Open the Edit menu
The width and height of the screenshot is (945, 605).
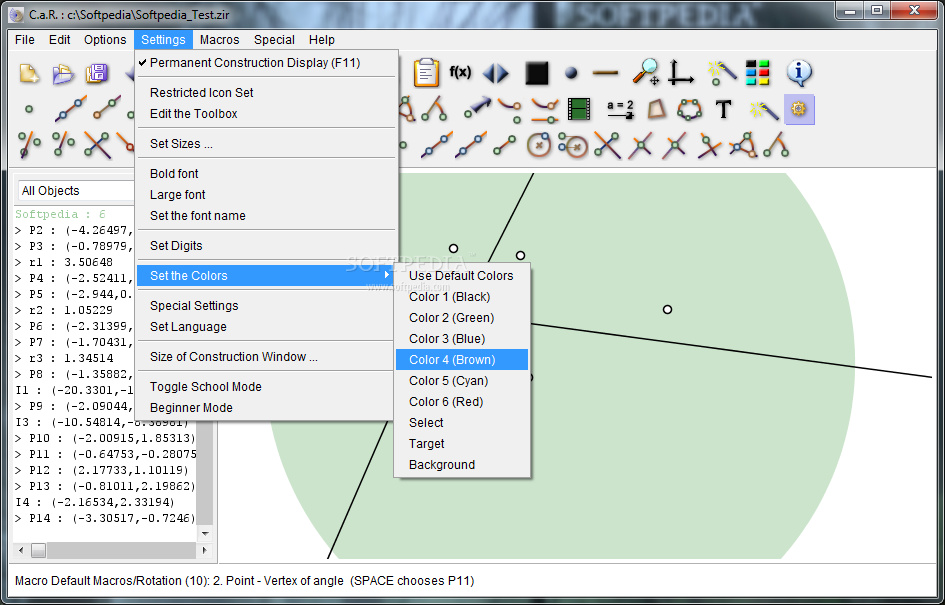coord(60,40)
